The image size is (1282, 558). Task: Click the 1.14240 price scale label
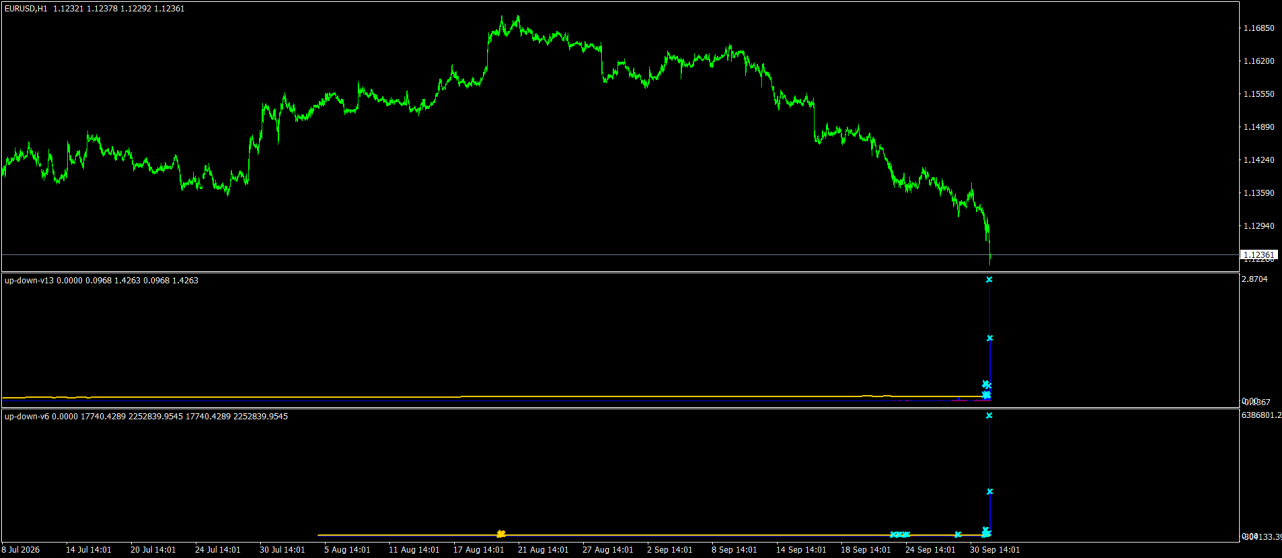(1258, 160)
